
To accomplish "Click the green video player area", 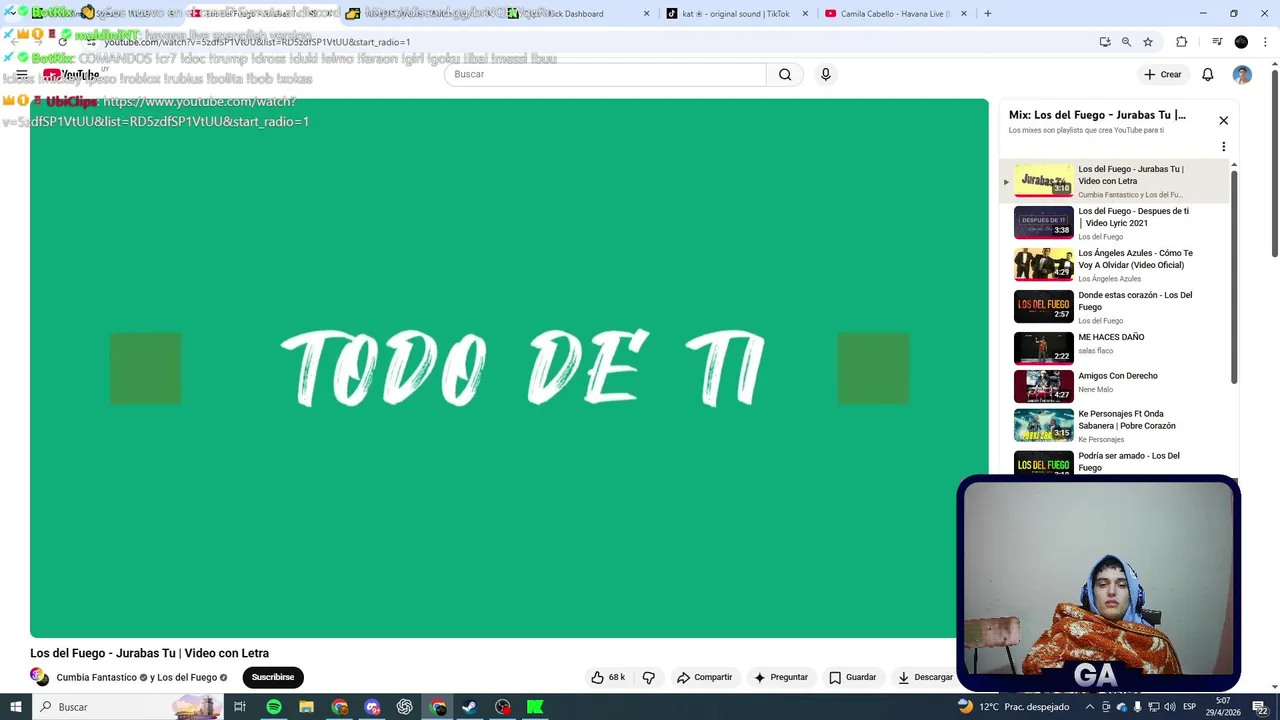I will coord(509,368).
